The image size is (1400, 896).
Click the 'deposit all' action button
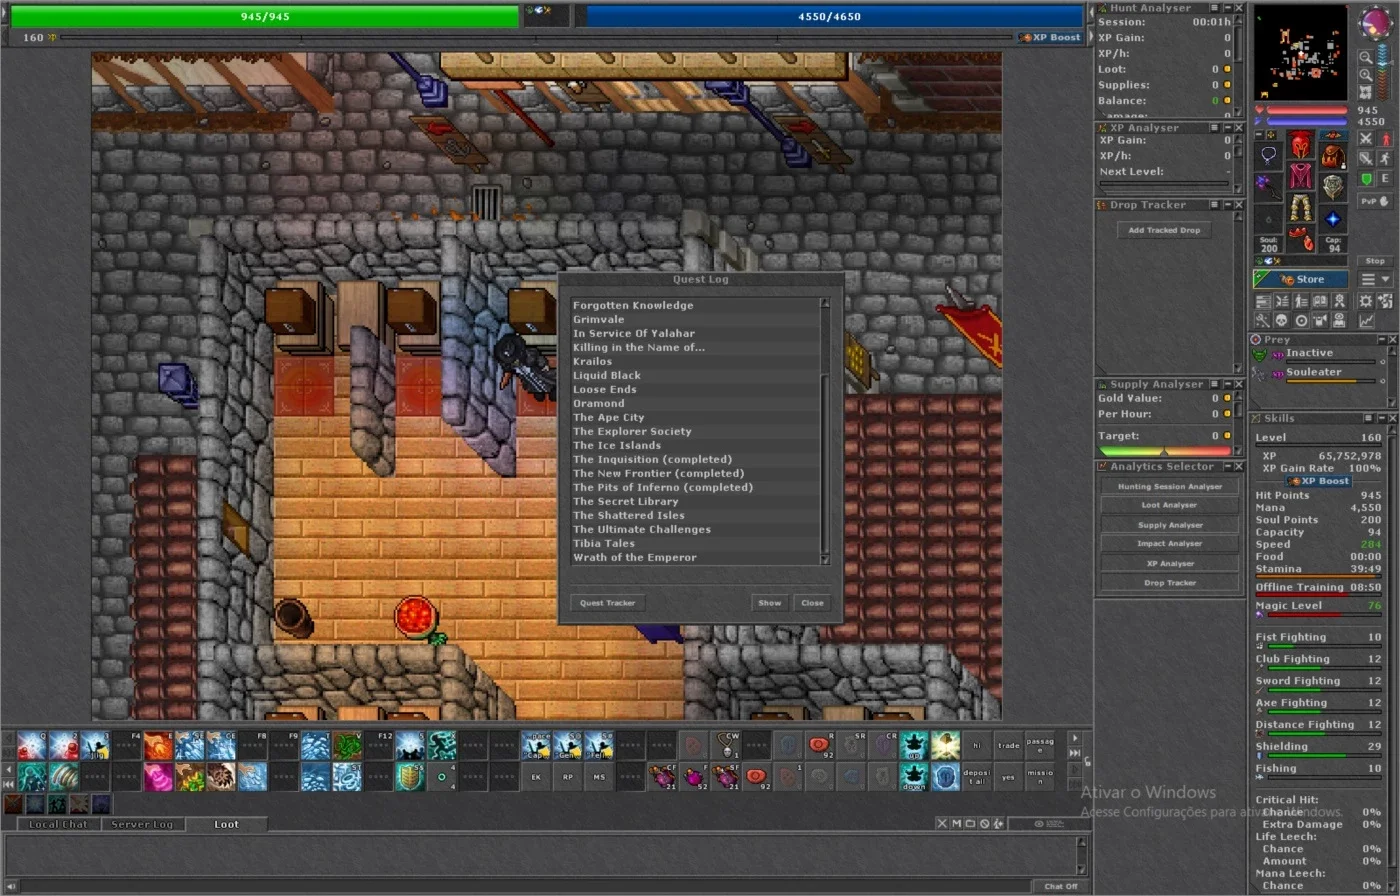coord(977,777)
